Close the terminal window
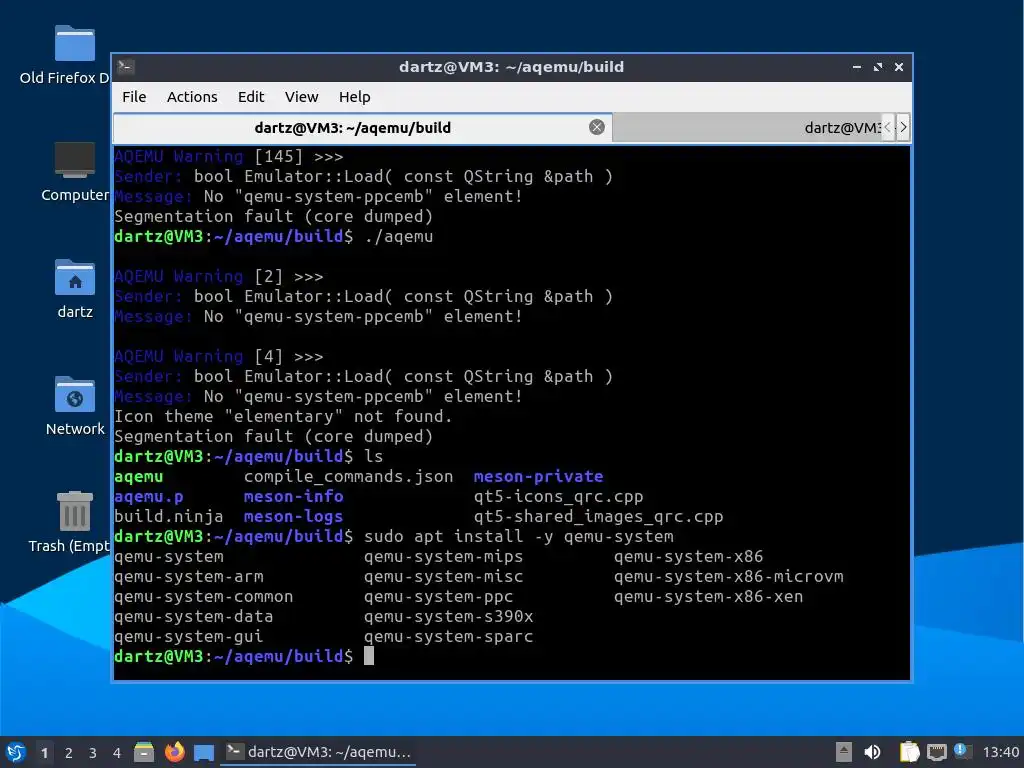The height and width of the screenshot is (768, 1024). 899,67
